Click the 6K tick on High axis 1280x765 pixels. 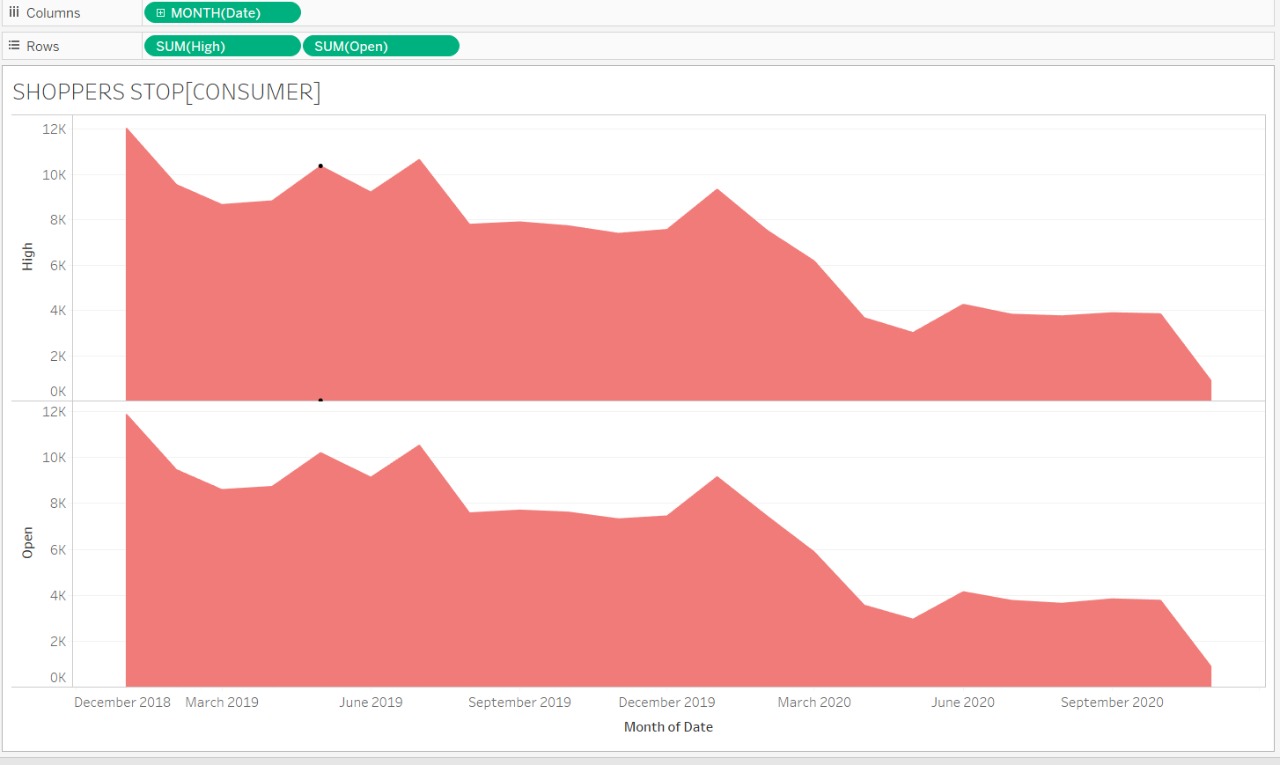click(x=58, y=265)
